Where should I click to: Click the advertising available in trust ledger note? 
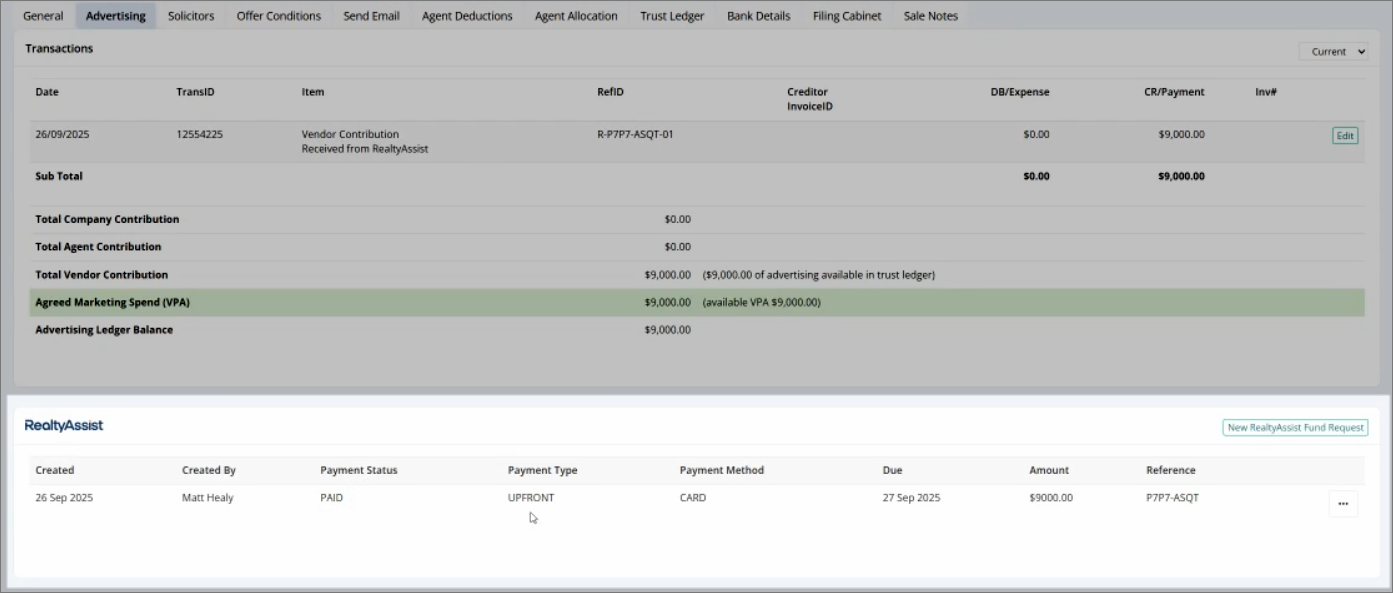[818, 274]
